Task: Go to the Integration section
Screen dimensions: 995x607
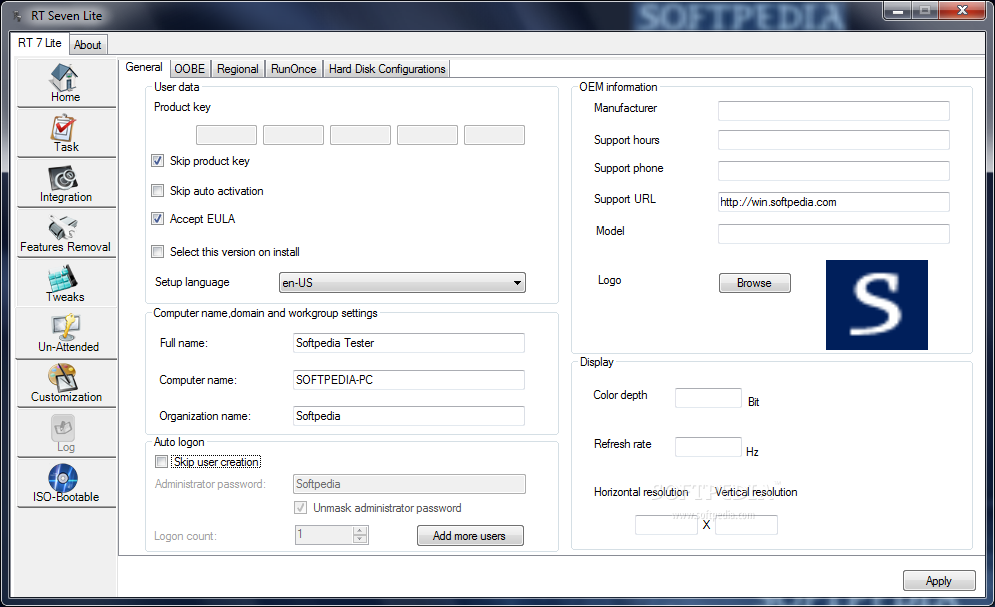Action: [x=66, y=183]
